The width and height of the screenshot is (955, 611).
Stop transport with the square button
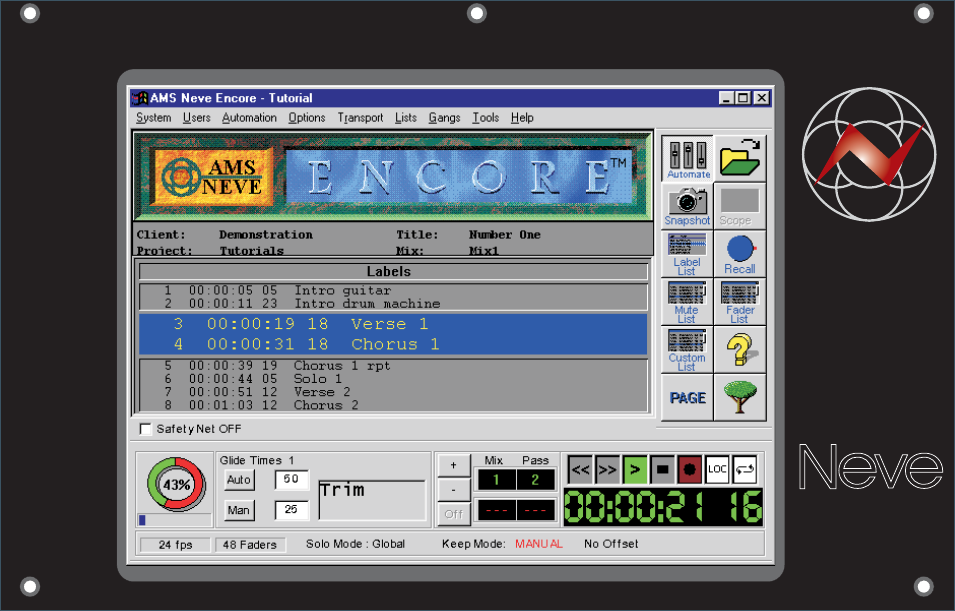tap(662, 470)
